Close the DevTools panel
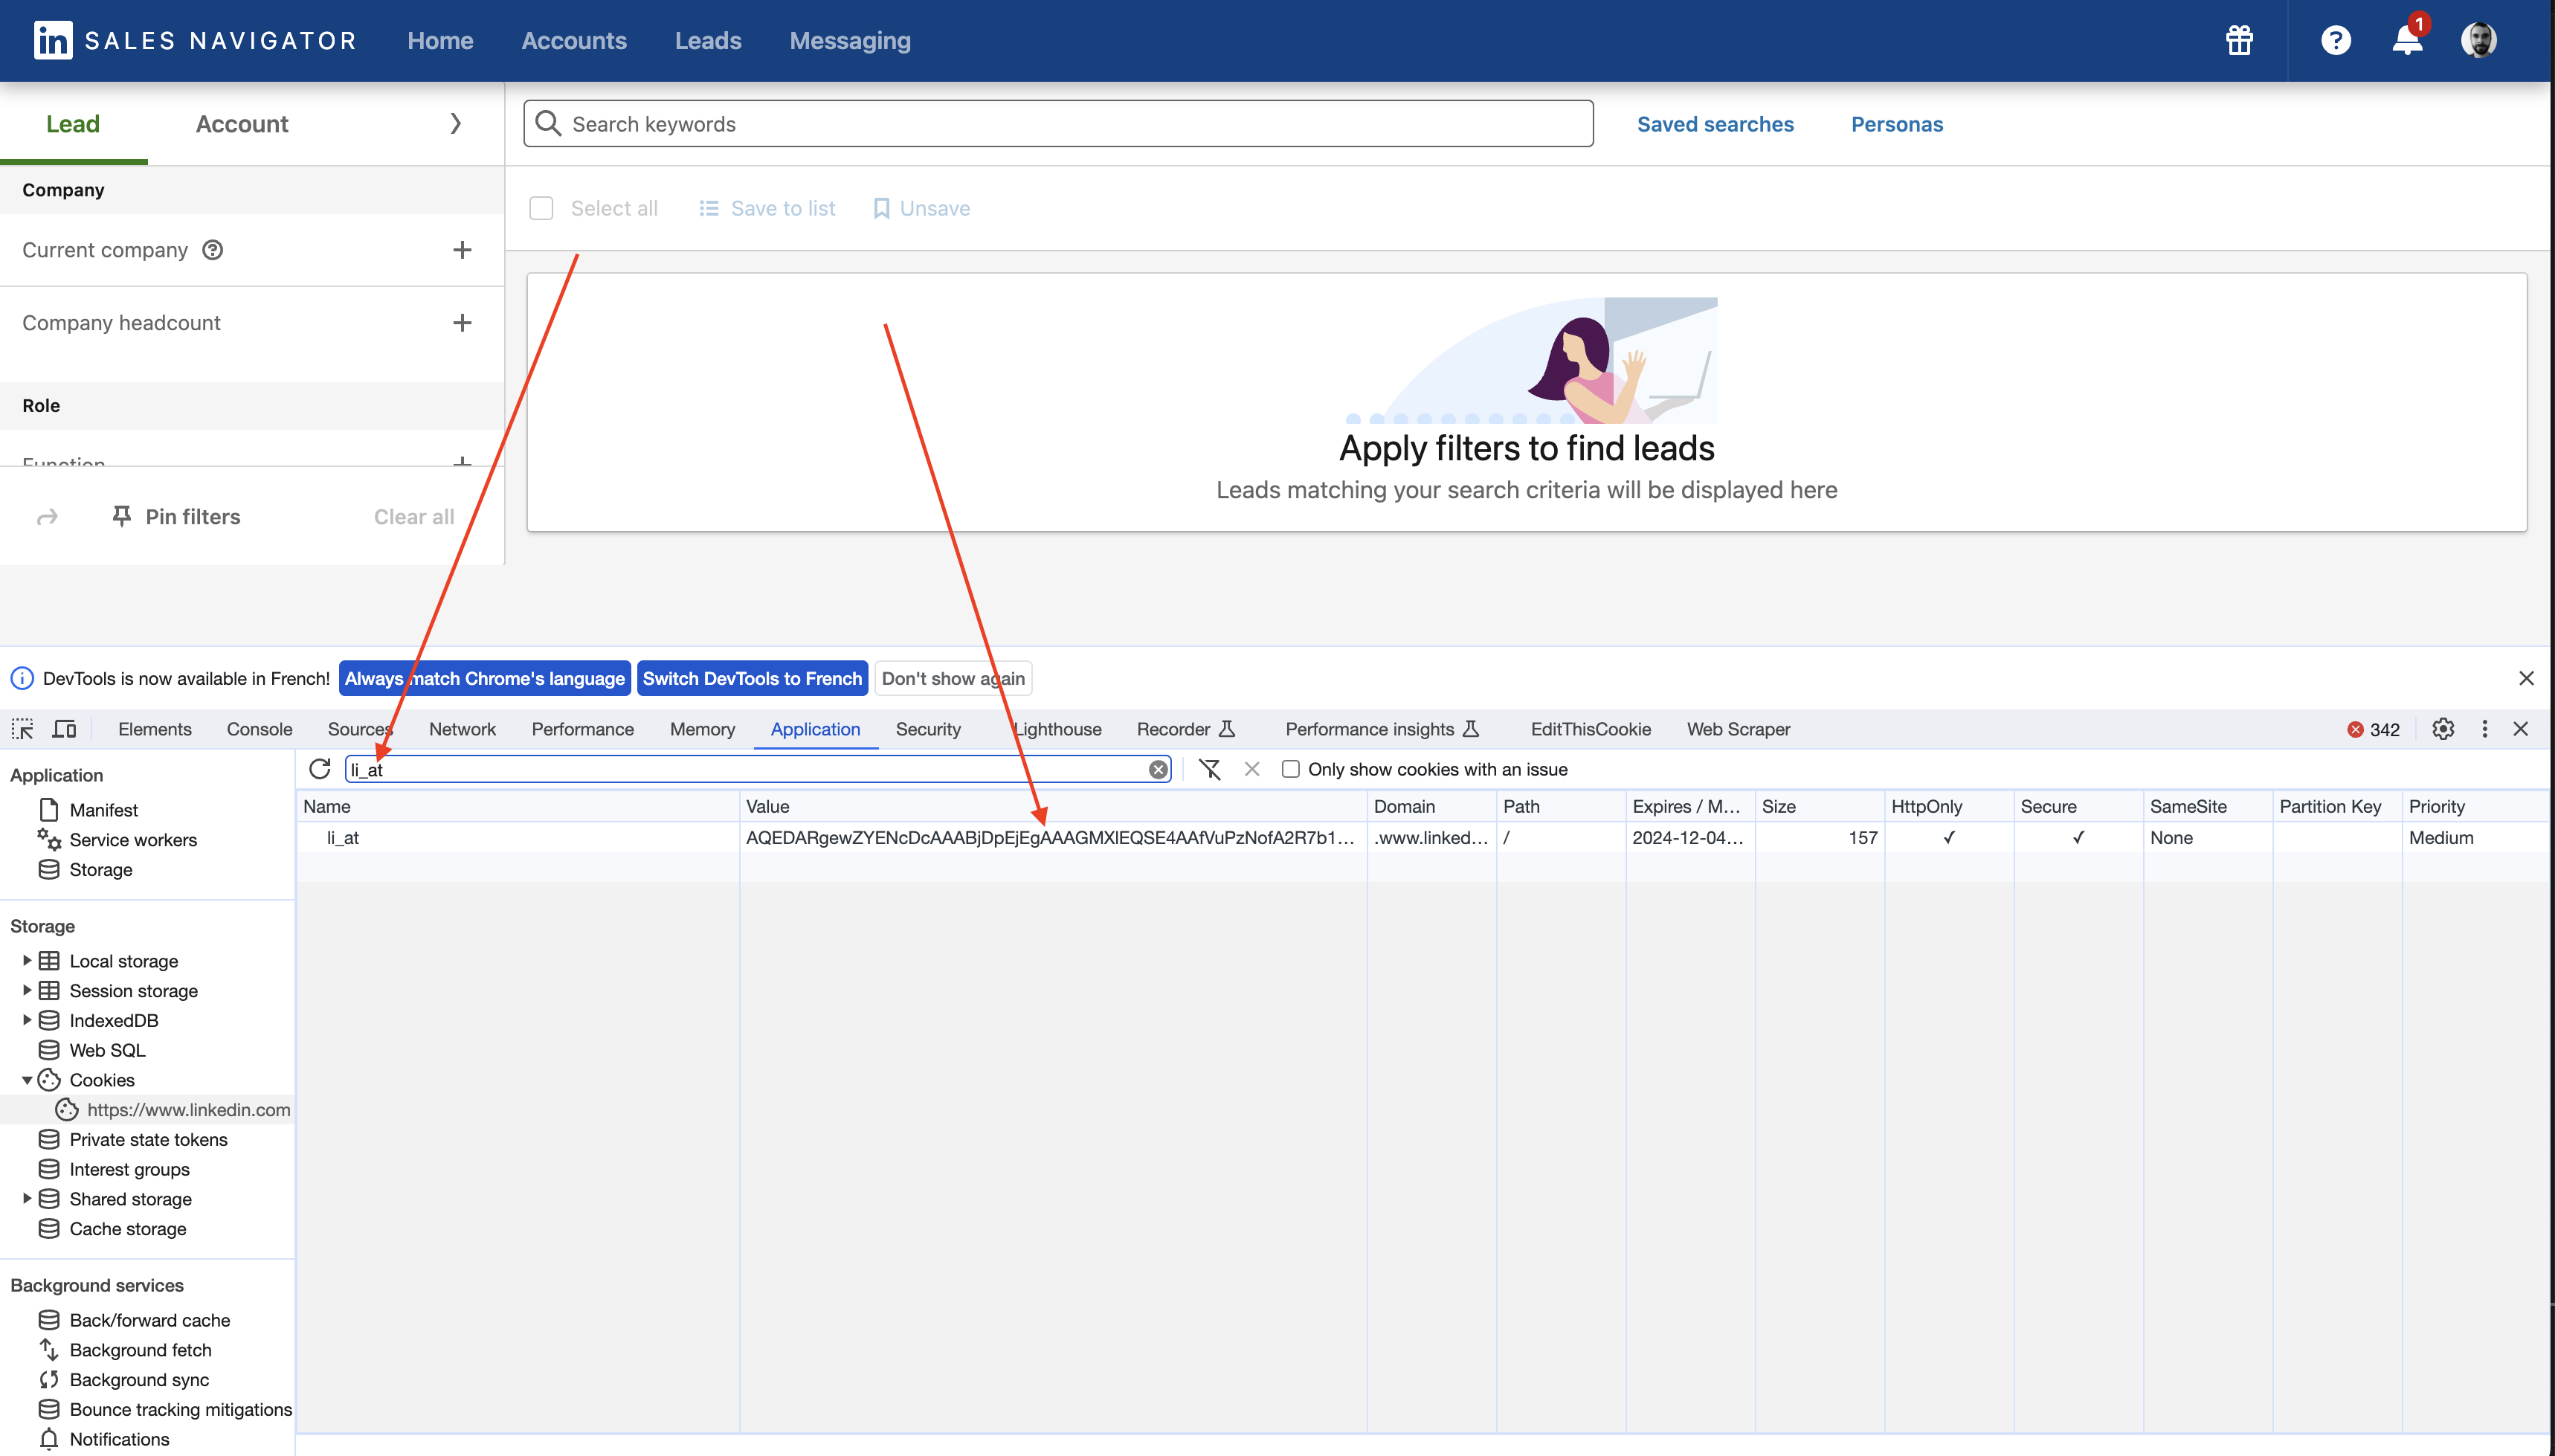This screenshot has height=1456, width=2555. tap(2521, 729)
